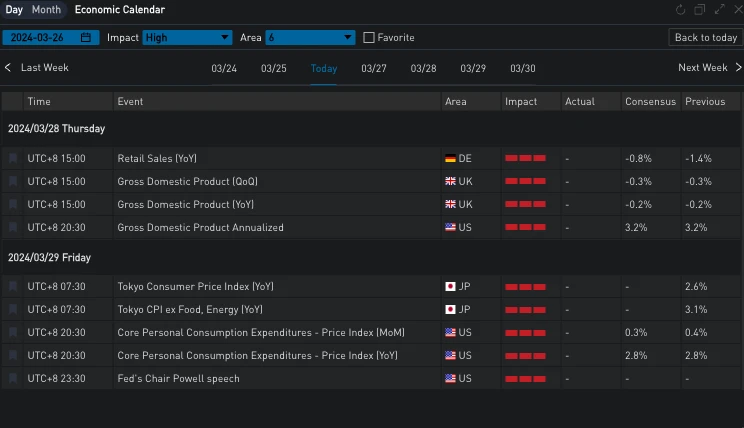Click bookmark icon for UK GDP (QoQ)
The width and height of the screenshot is (744, 428).
(x=13, y=182)
